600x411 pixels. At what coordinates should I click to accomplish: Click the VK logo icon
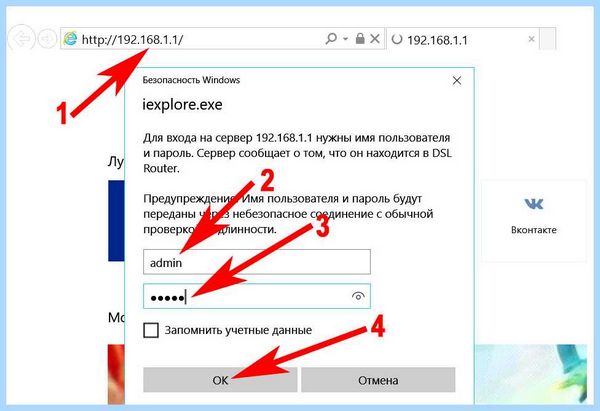click(x=534, y=203)
